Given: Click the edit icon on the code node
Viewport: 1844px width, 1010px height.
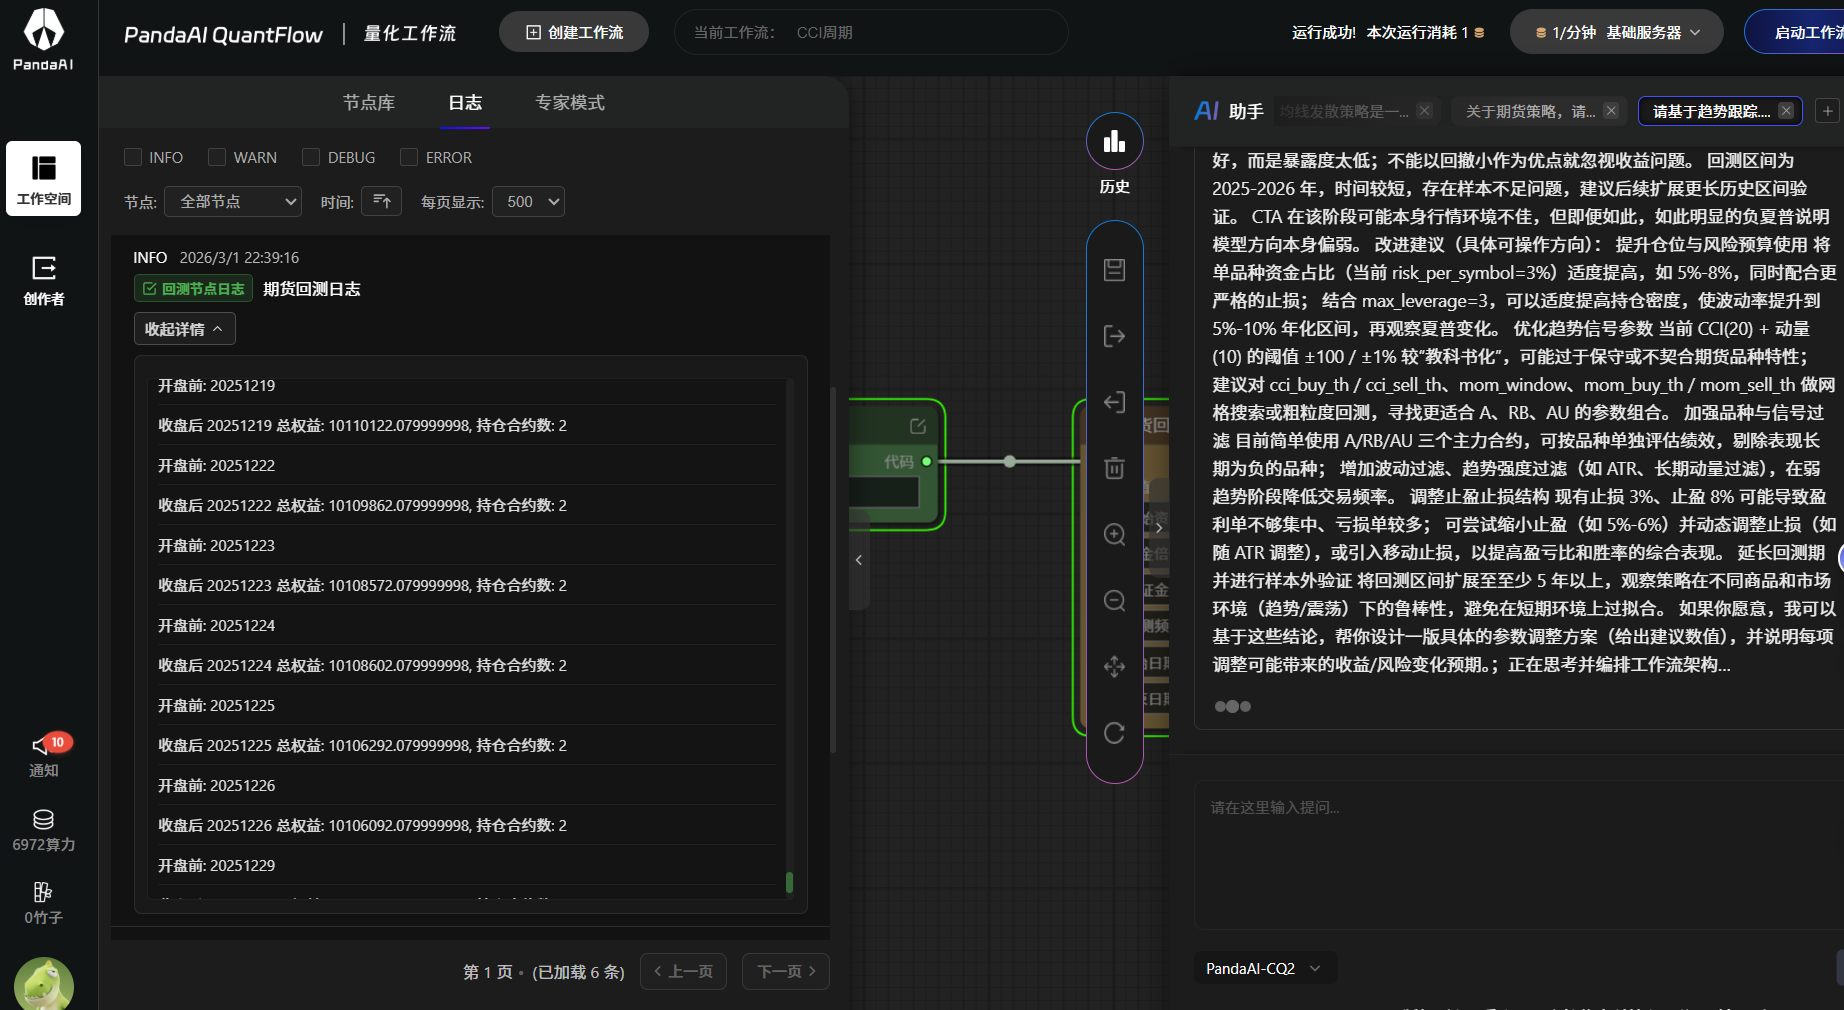Looking at the screenshot, I should point(917,426).
